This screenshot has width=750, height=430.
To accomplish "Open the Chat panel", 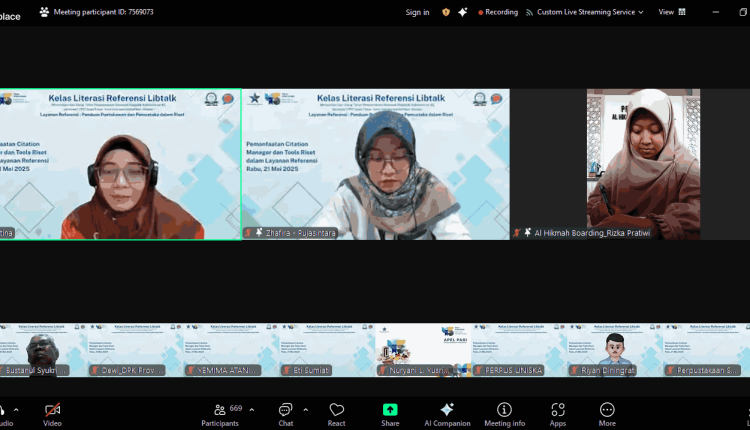I will pos(286,415).
